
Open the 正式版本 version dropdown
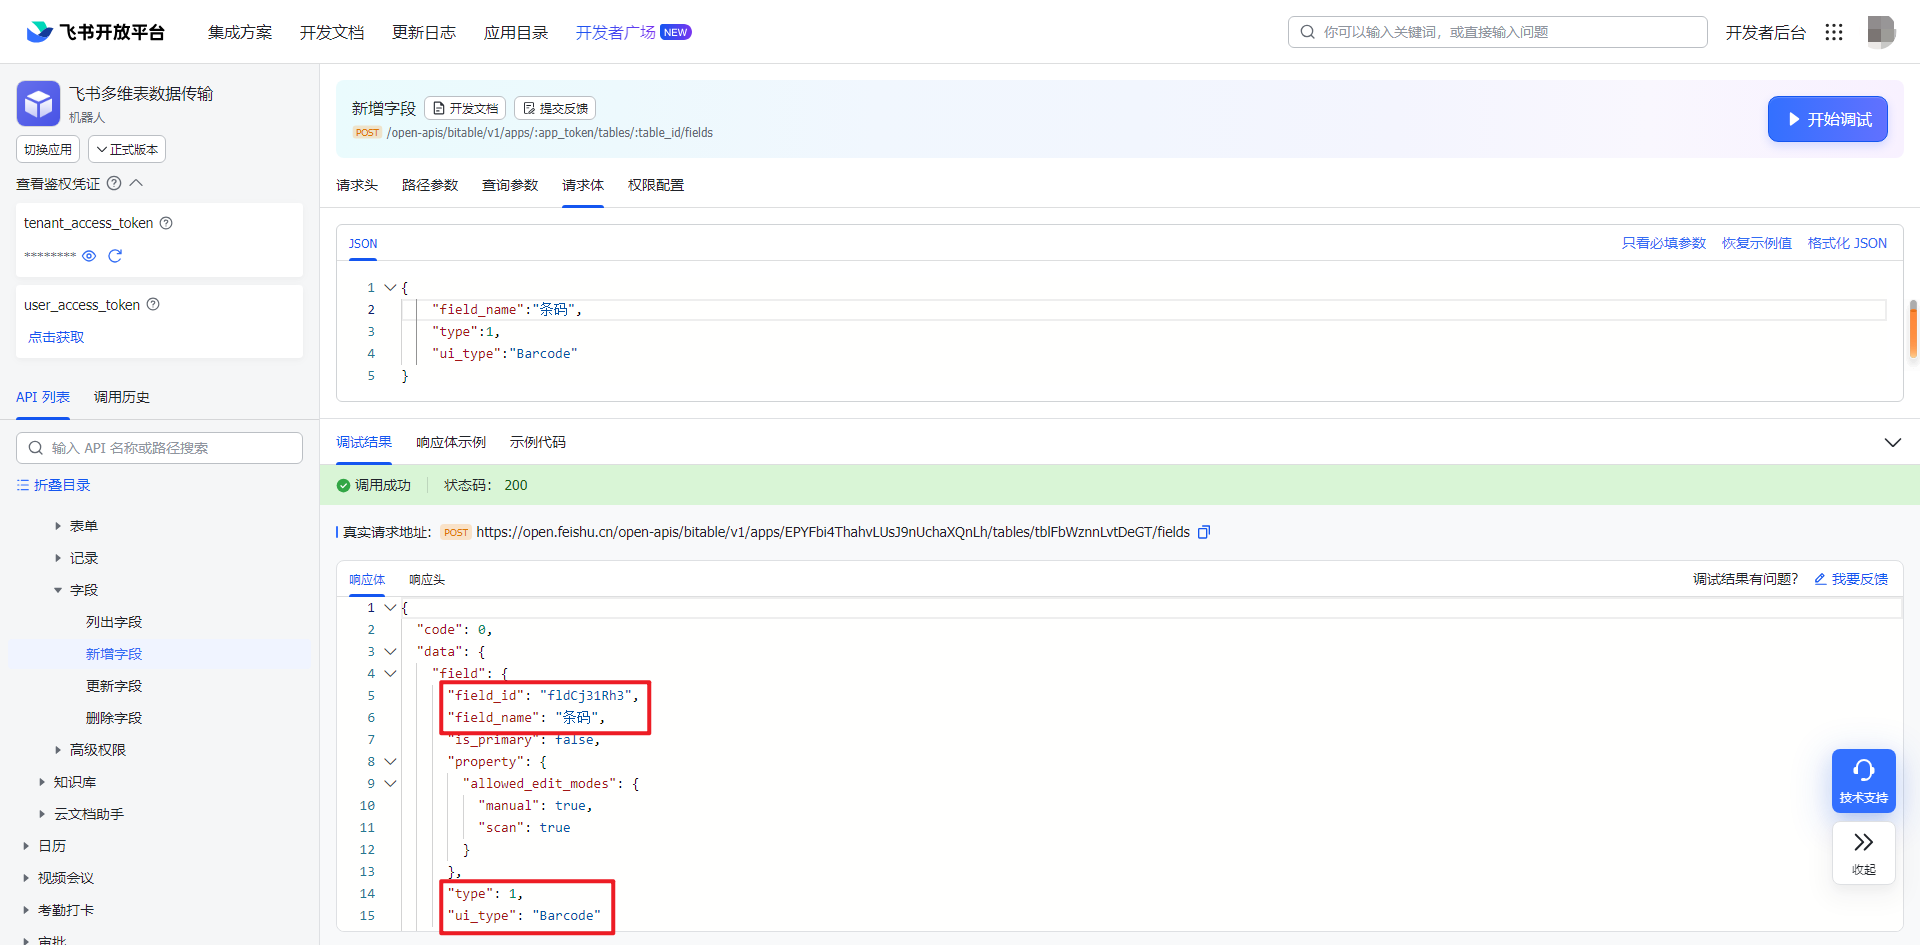coord(127,149)
